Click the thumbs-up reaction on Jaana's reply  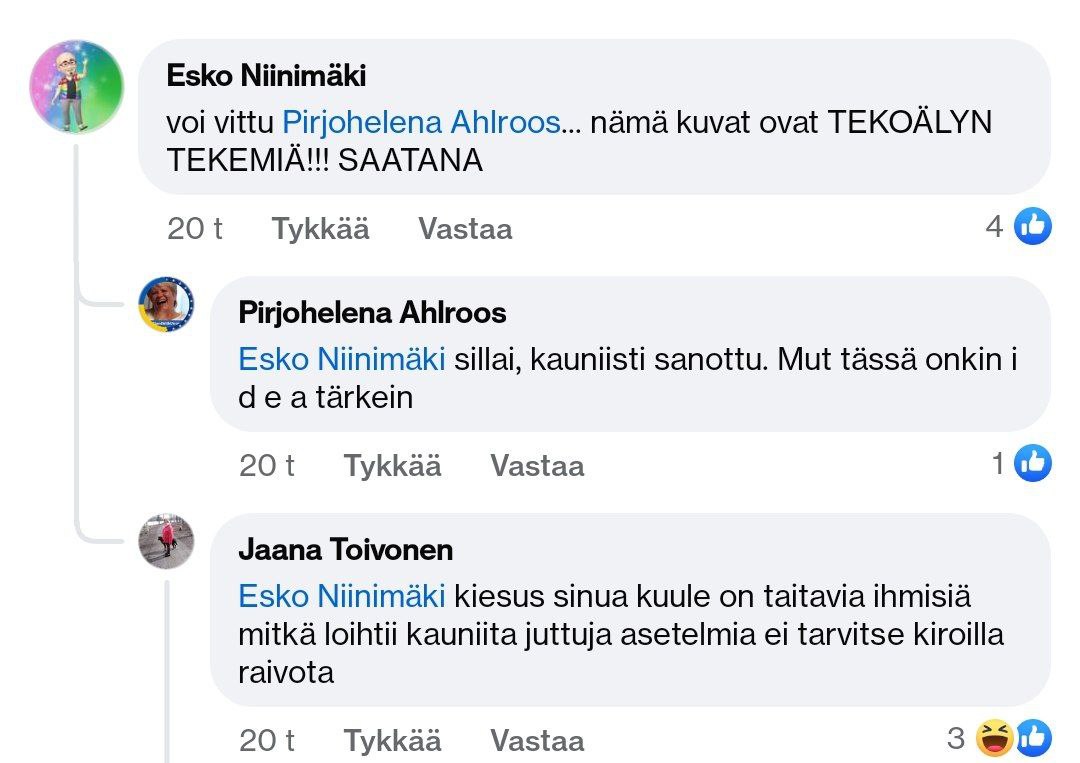[x=1033, y=739]
